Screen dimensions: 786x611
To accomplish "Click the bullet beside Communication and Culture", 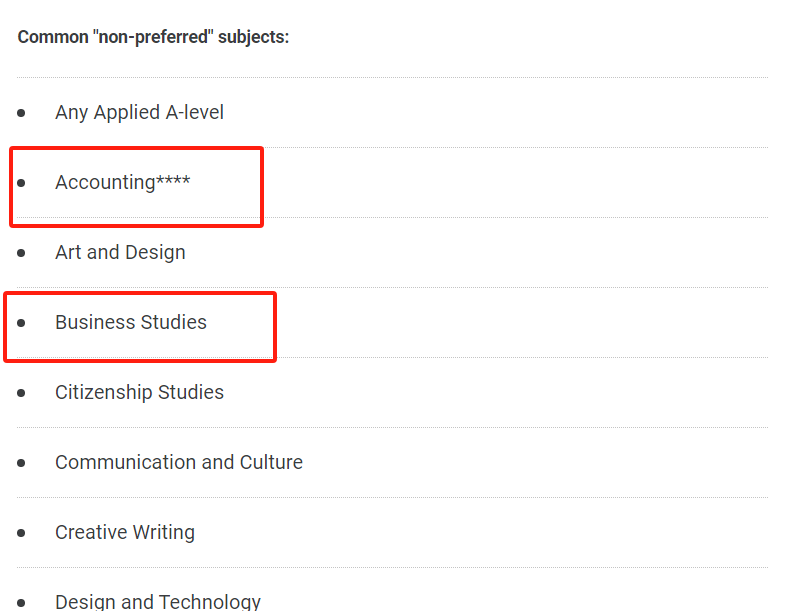I will [21, 463].
